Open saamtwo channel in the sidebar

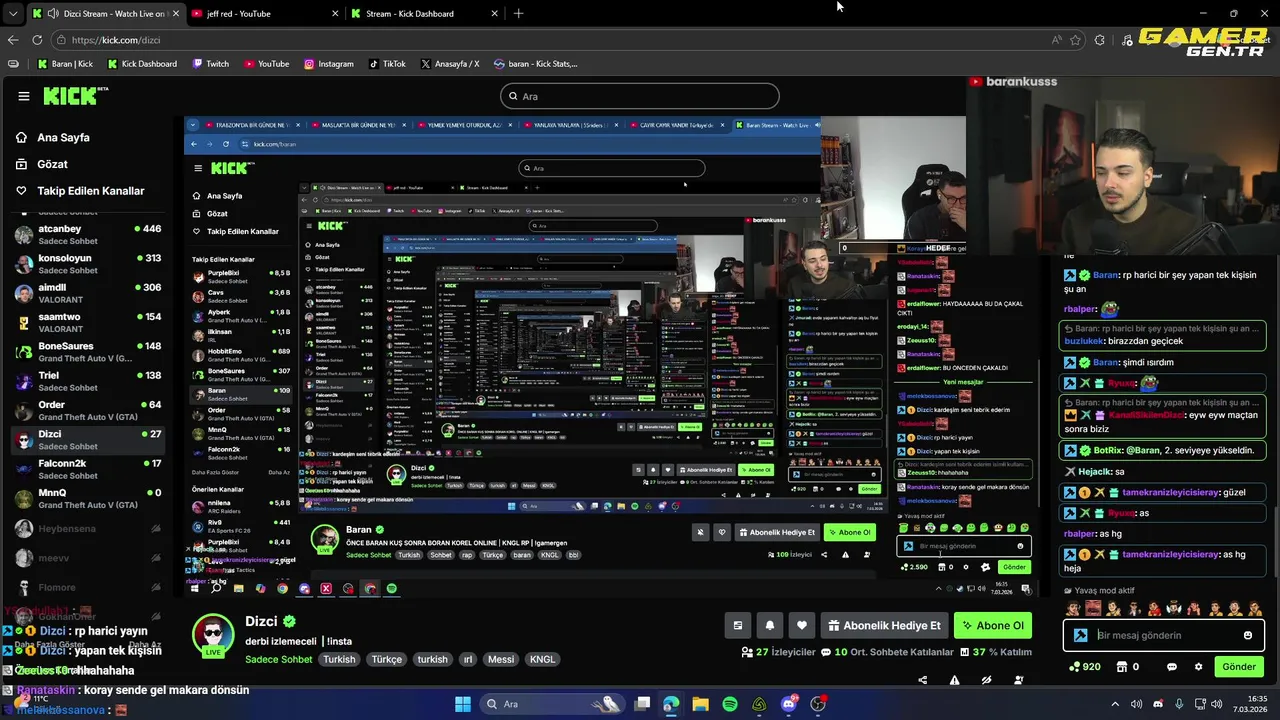tap(88, 322)
